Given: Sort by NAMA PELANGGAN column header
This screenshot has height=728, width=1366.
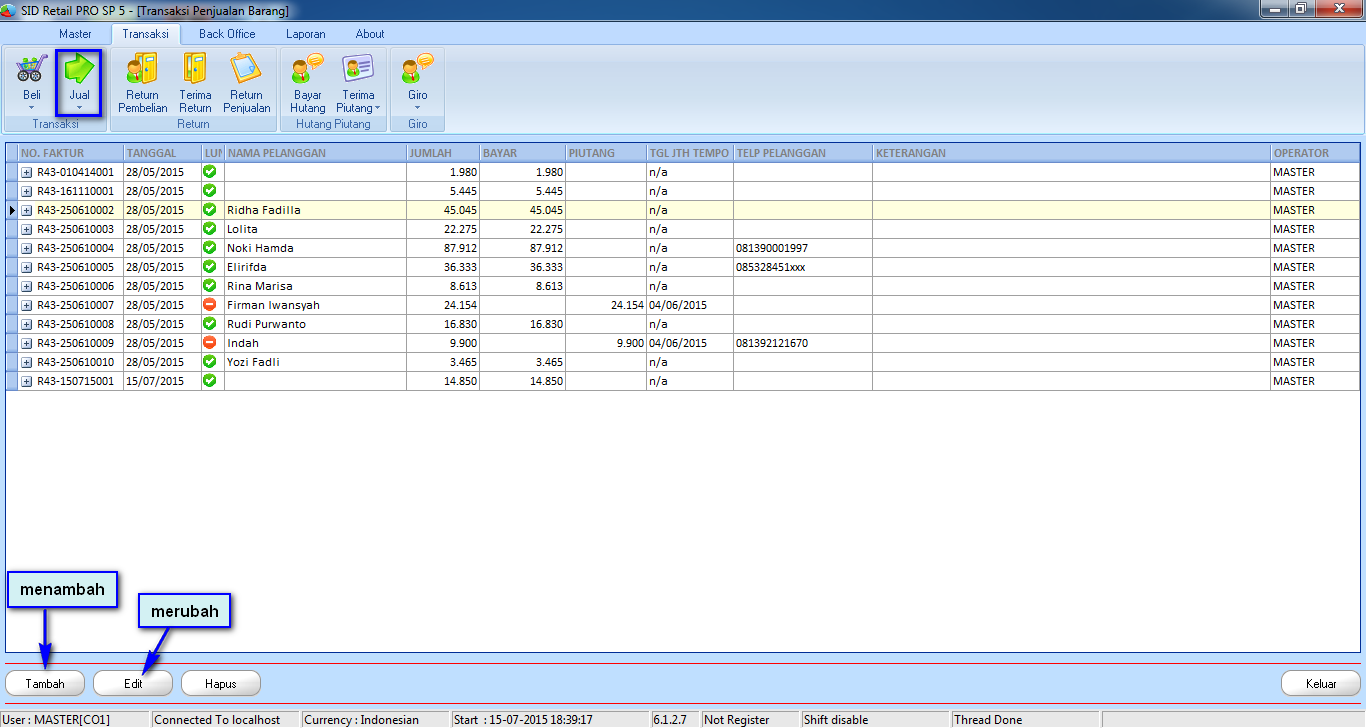Looking at the screenshot, I should (315, 153).
